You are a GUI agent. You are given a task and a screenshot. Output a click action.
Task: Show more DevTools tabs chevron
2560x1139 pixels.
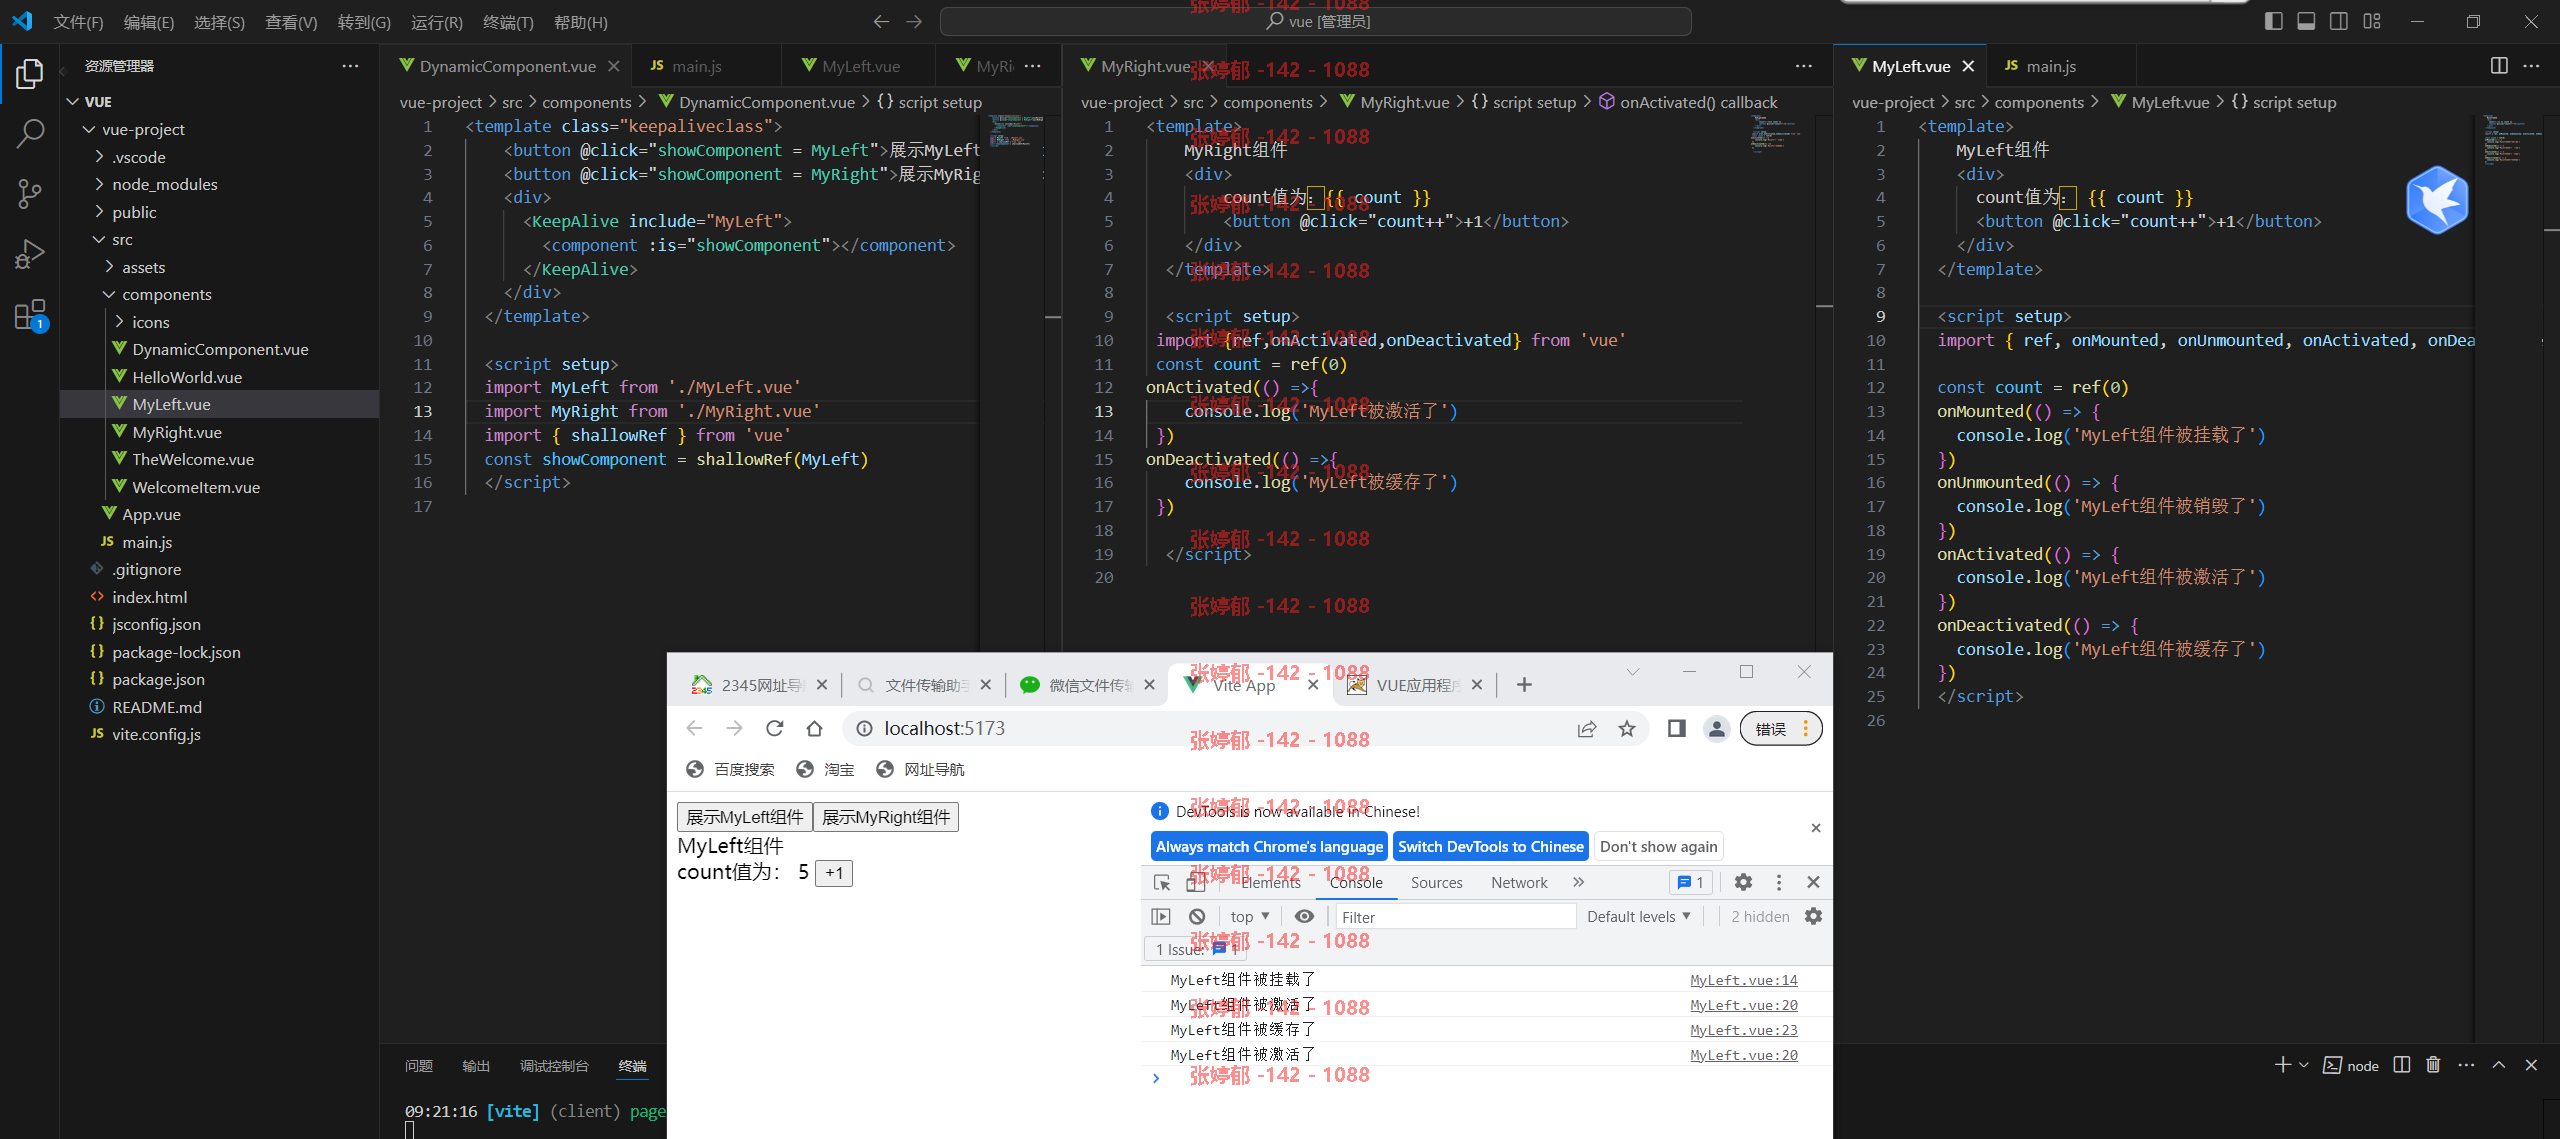(x=1578, y=882)
